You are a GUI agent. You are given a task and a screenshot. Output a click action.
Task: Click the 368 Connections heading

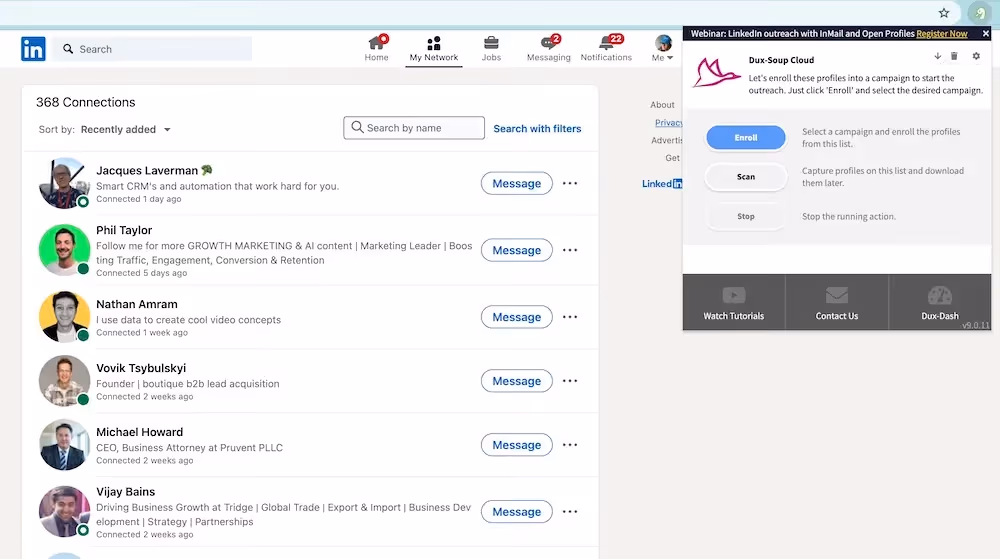click(85, 103)
